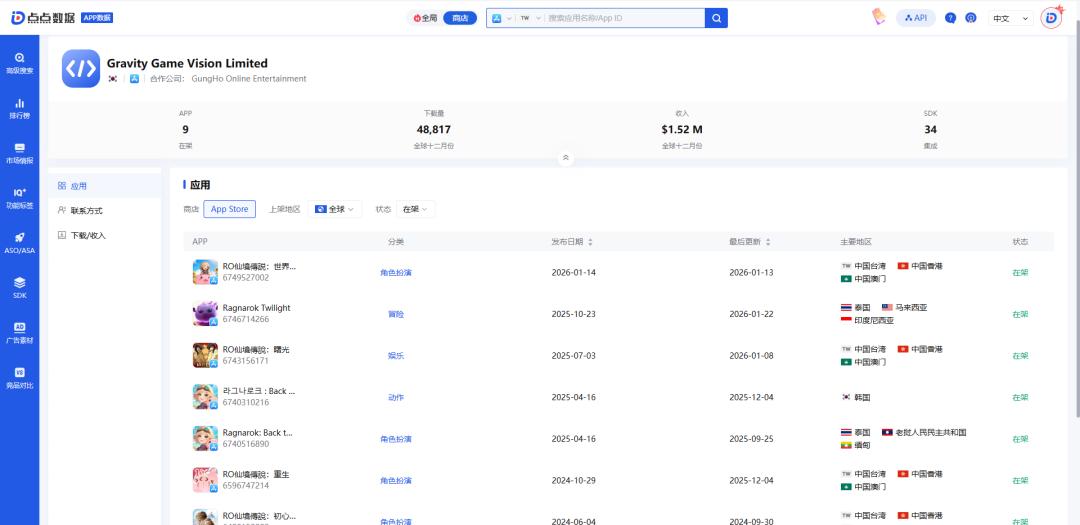Collapse the stats summary with chevron
The height and width of the screenshot is (525, 1080).
566,158
